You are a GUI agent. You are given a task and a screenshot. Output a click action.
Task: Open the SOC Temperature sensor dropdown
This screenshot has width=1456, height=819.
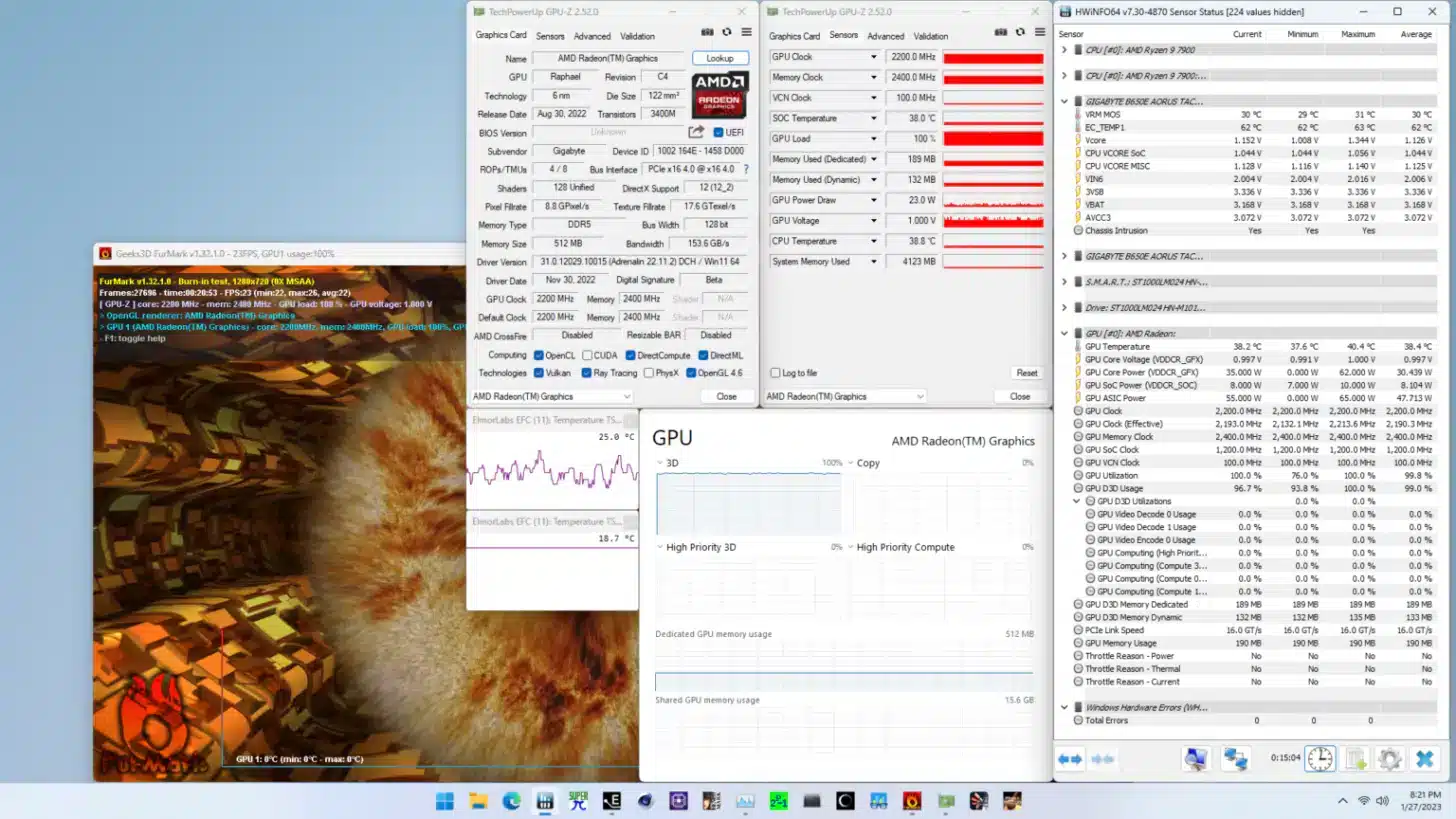[x=873, y=118]
